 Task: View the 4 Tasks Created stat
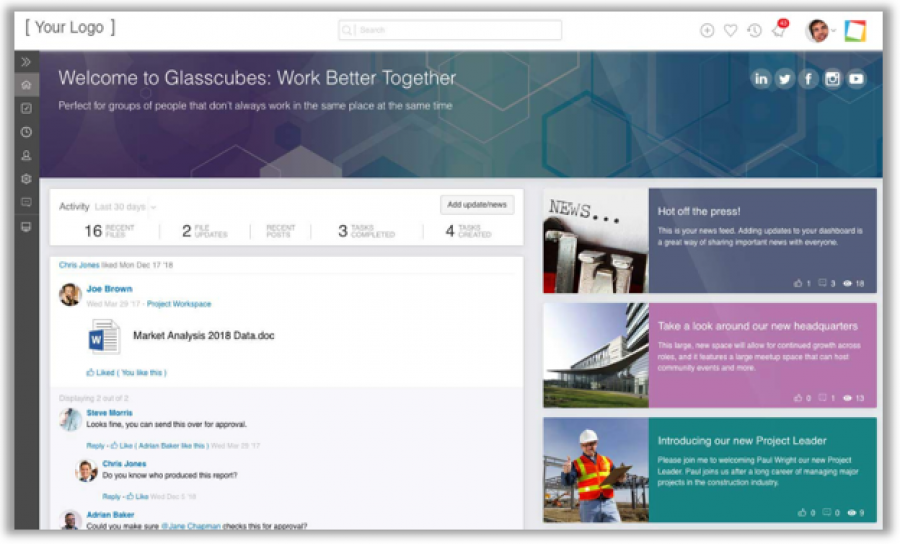click(x=468, y=231)
